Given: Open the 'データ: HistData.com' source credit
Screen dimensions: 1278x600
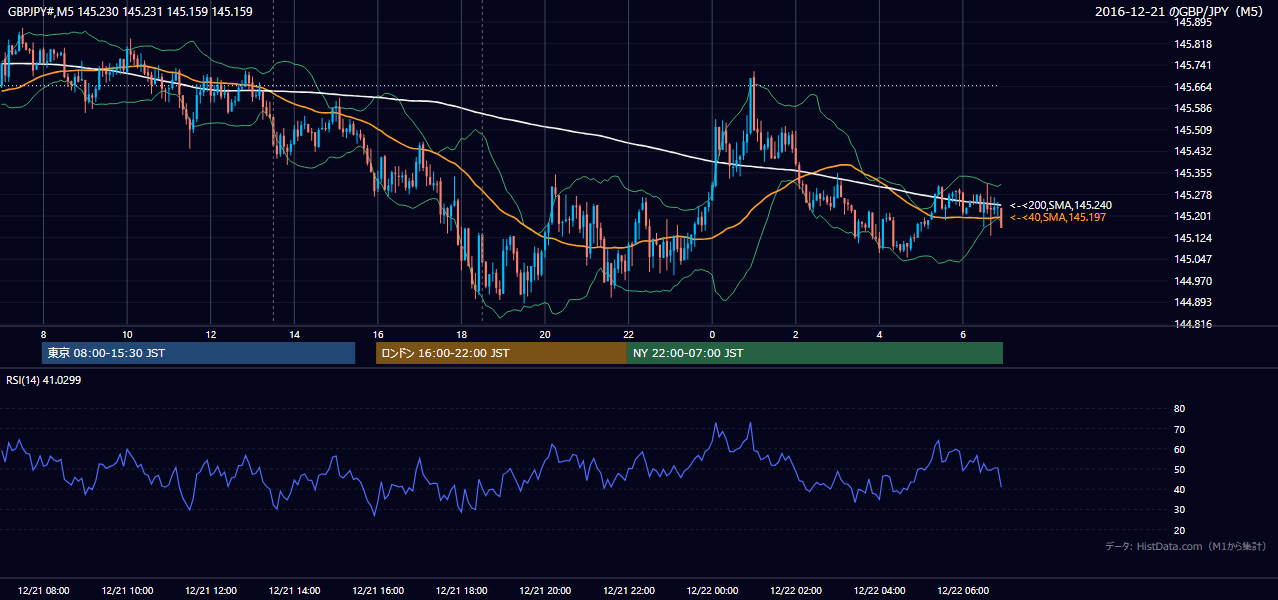Looking at the screenshot, I should pyautogui.click(x=1185, y=546).
